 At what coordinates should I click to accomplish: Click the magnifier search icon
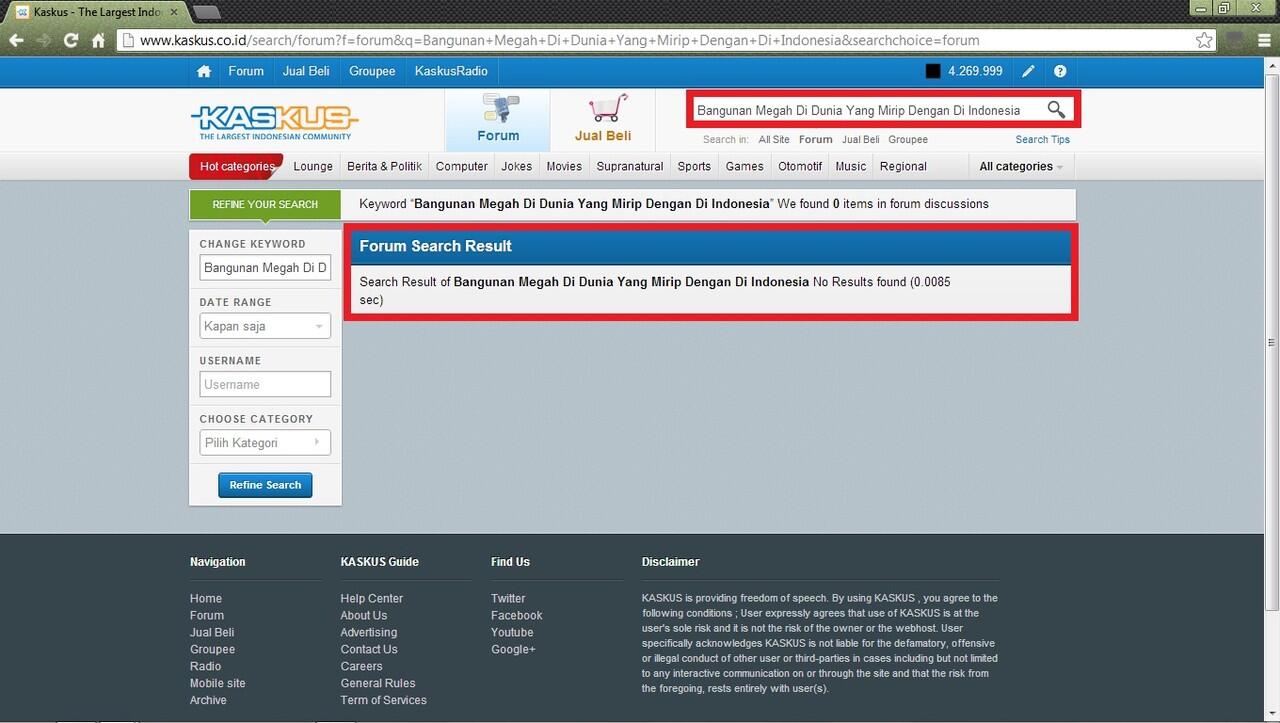click(x=1056, y=109)
